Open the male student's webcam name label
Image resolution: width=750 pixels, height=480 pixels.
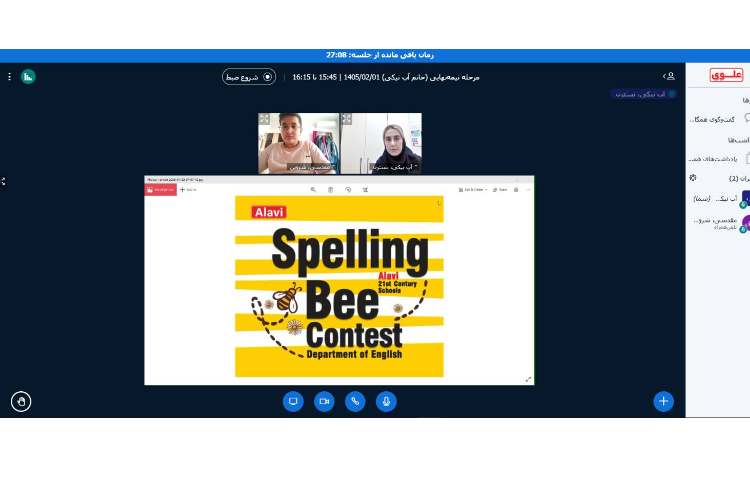tap(312, 167)
